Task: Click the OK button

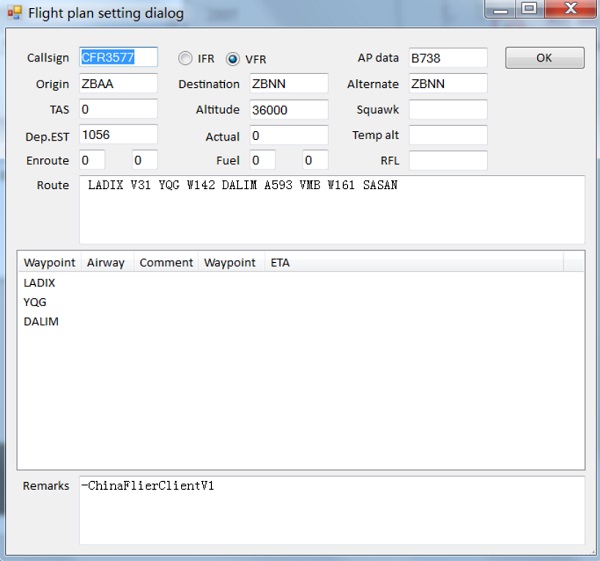Action: [x=545, y=58]
